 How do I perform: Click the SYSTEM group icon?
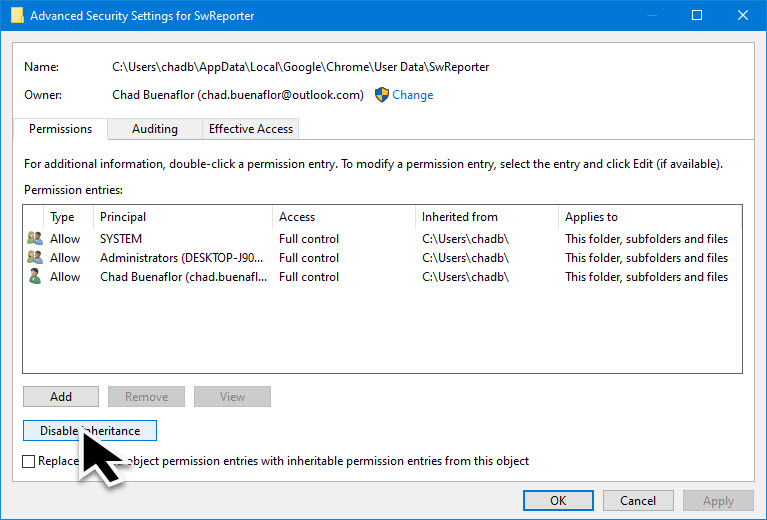35,238
